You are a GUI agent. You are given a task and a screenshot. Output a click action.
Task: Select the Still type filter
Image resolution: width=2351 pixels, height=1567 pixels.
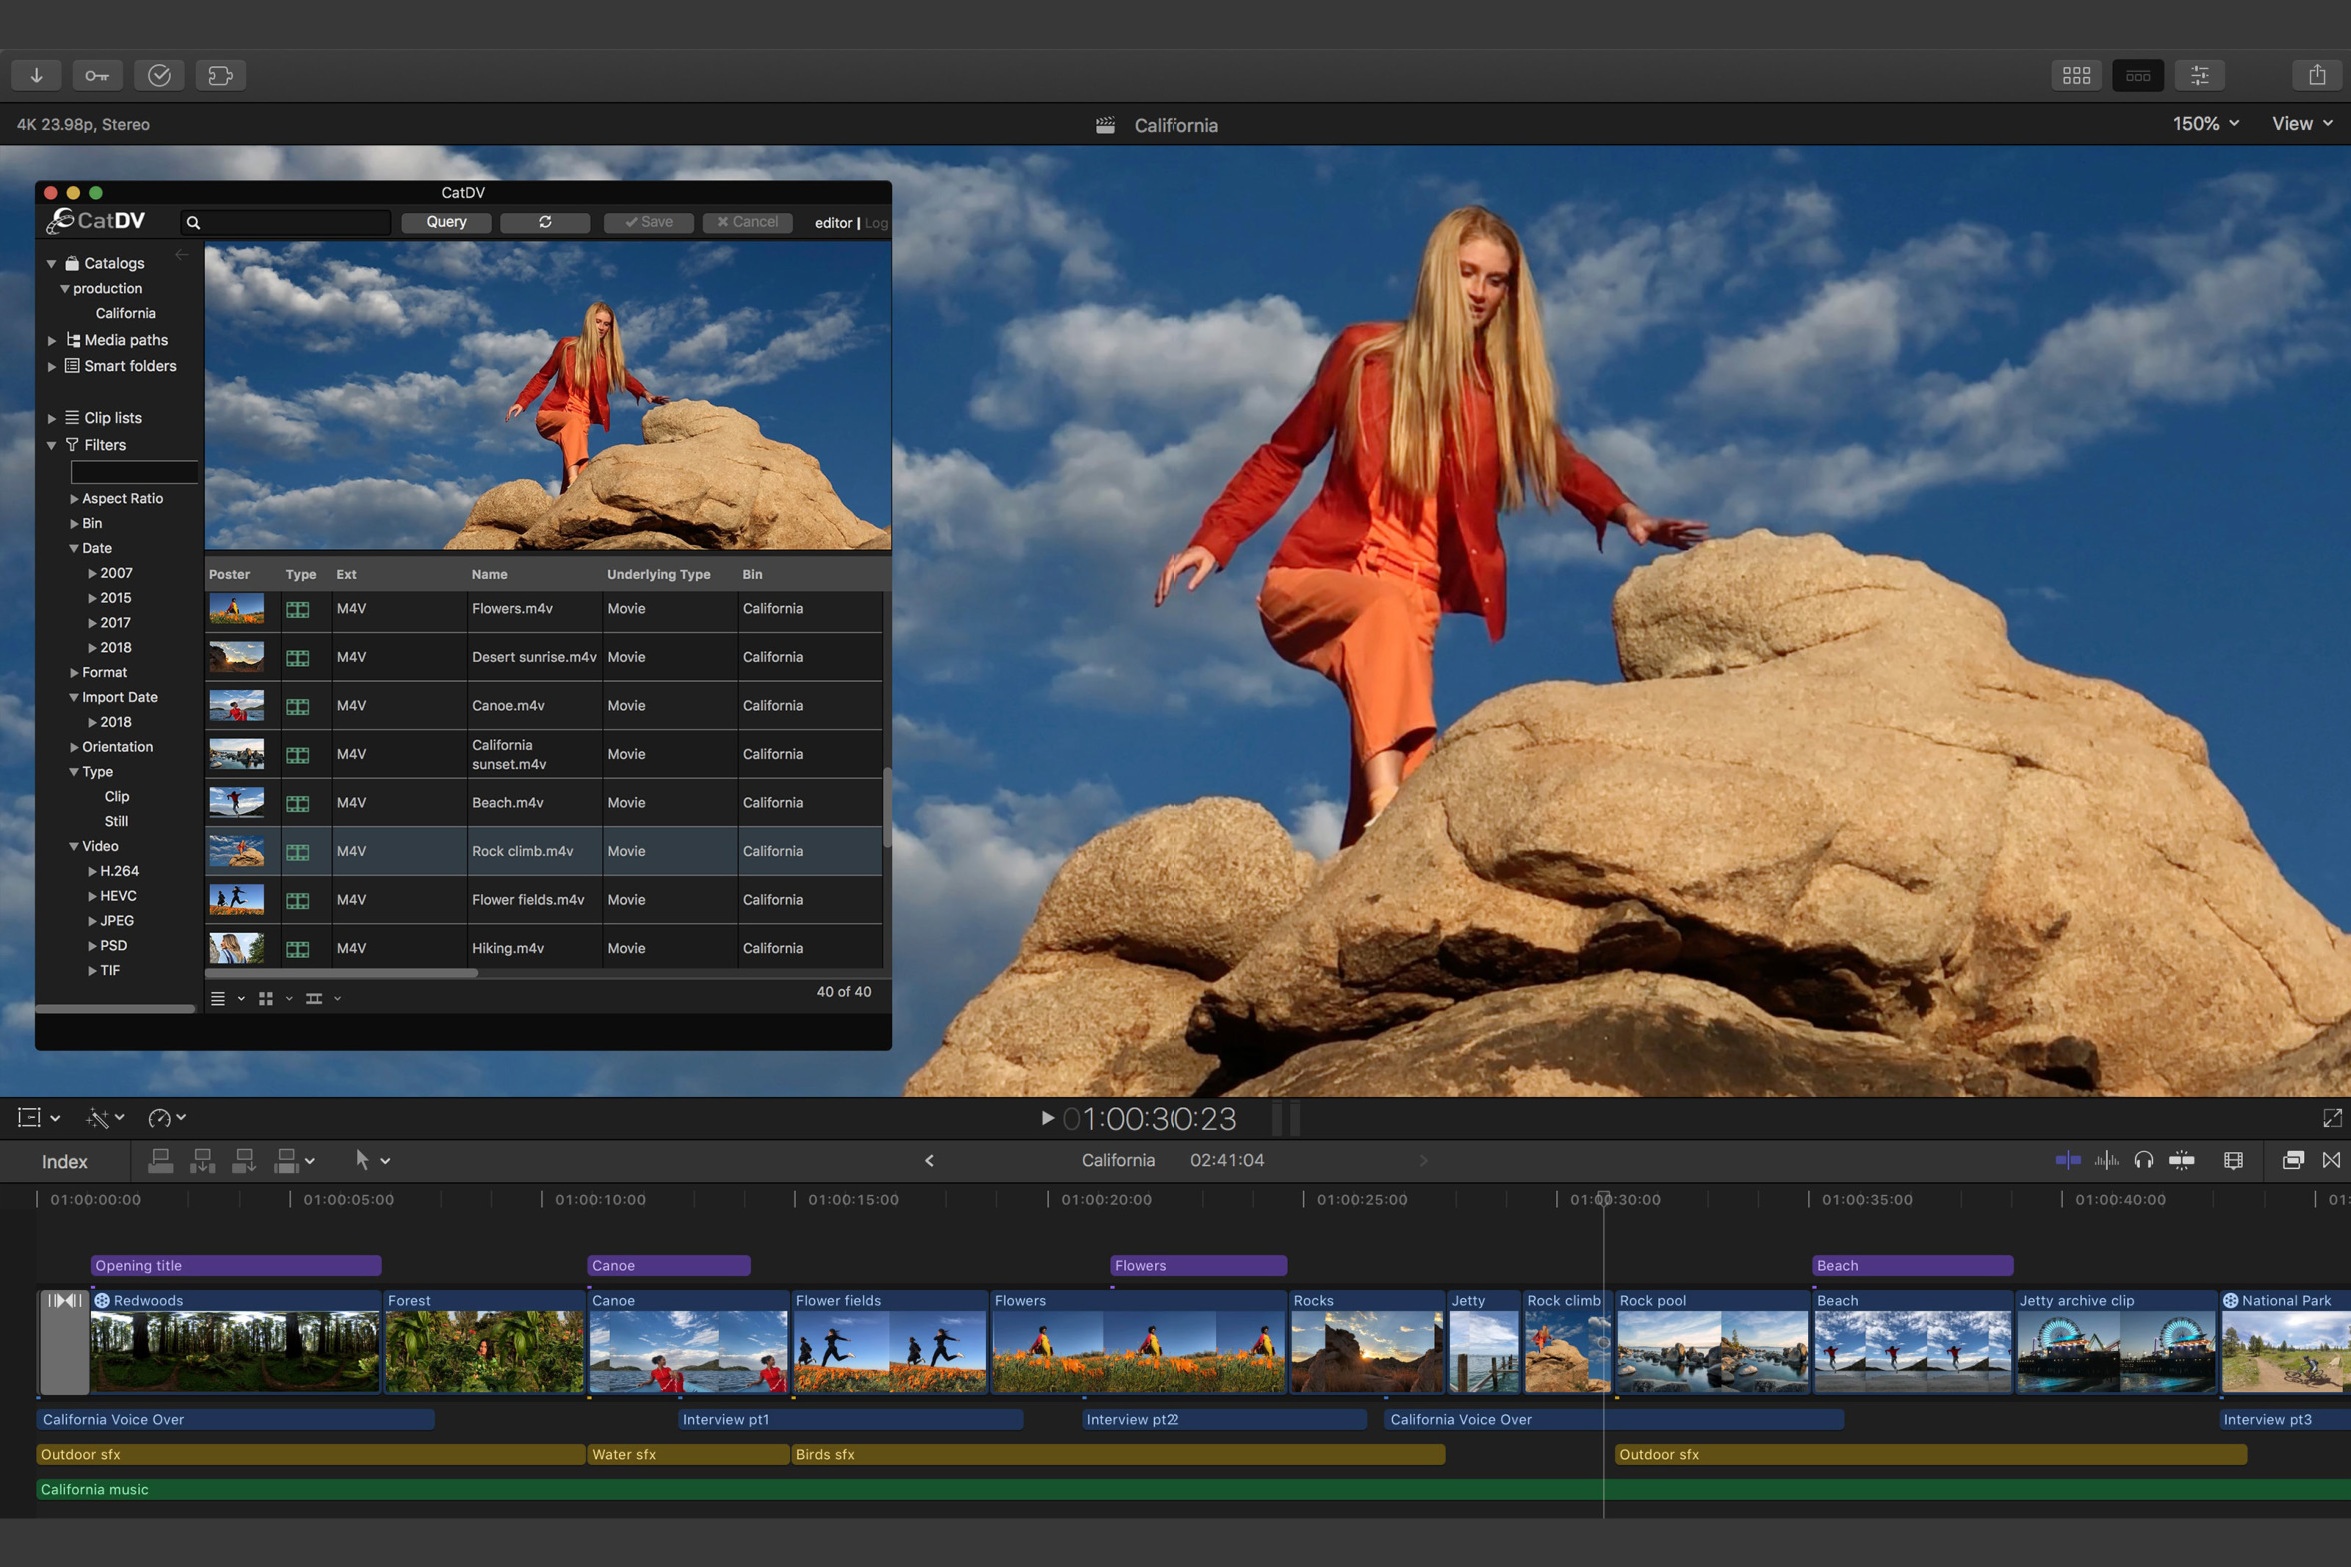click(116, 821)
